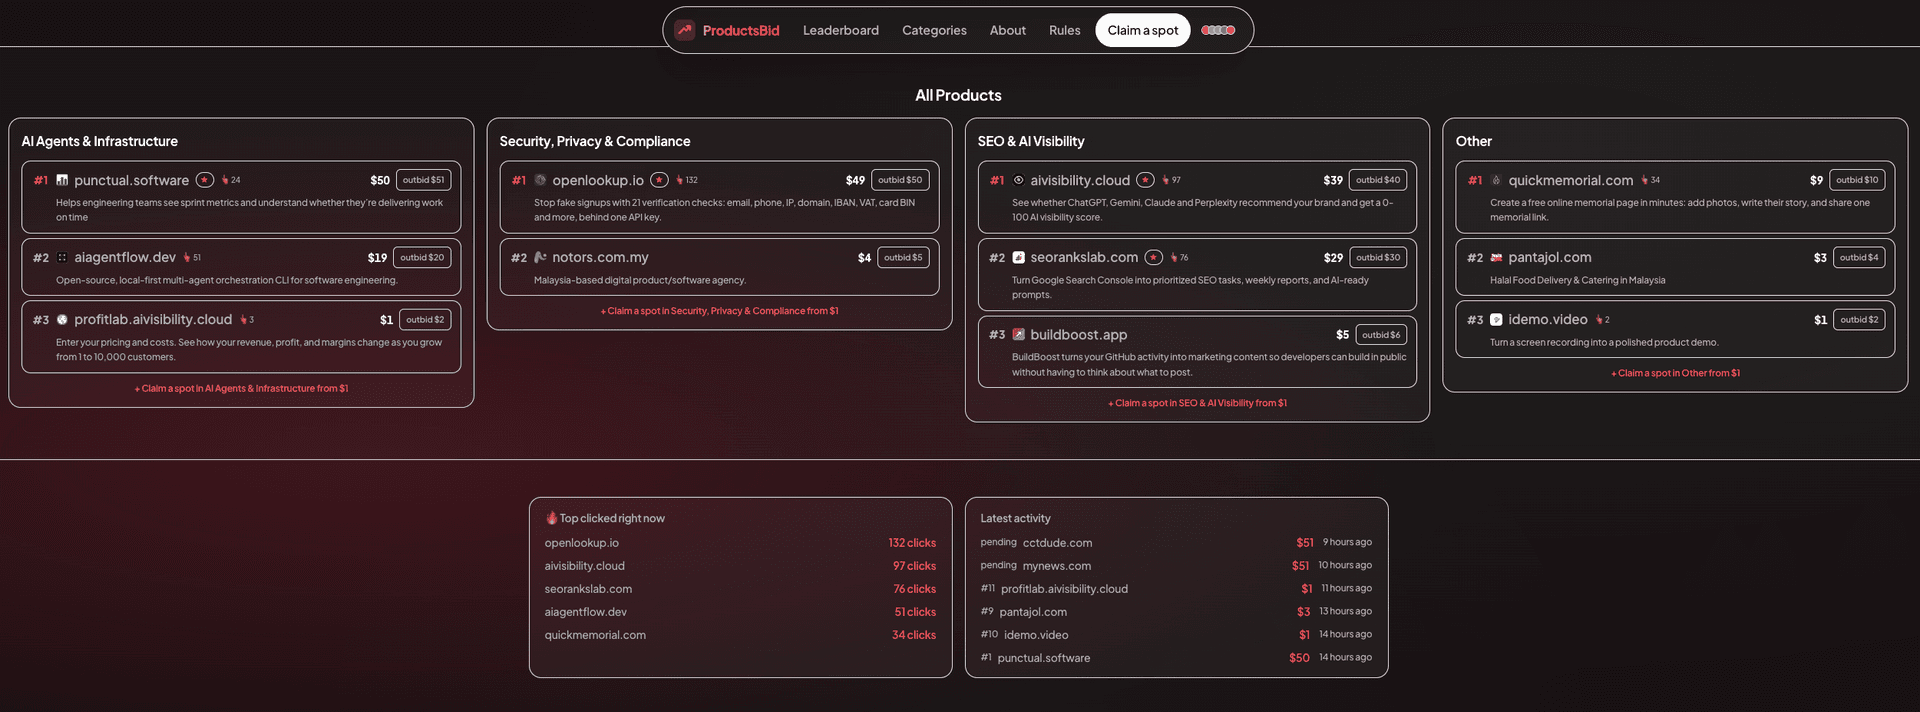1920x712 pixels.
Task: Click outbid $4 for pantajol.com
Action: 1859,257
